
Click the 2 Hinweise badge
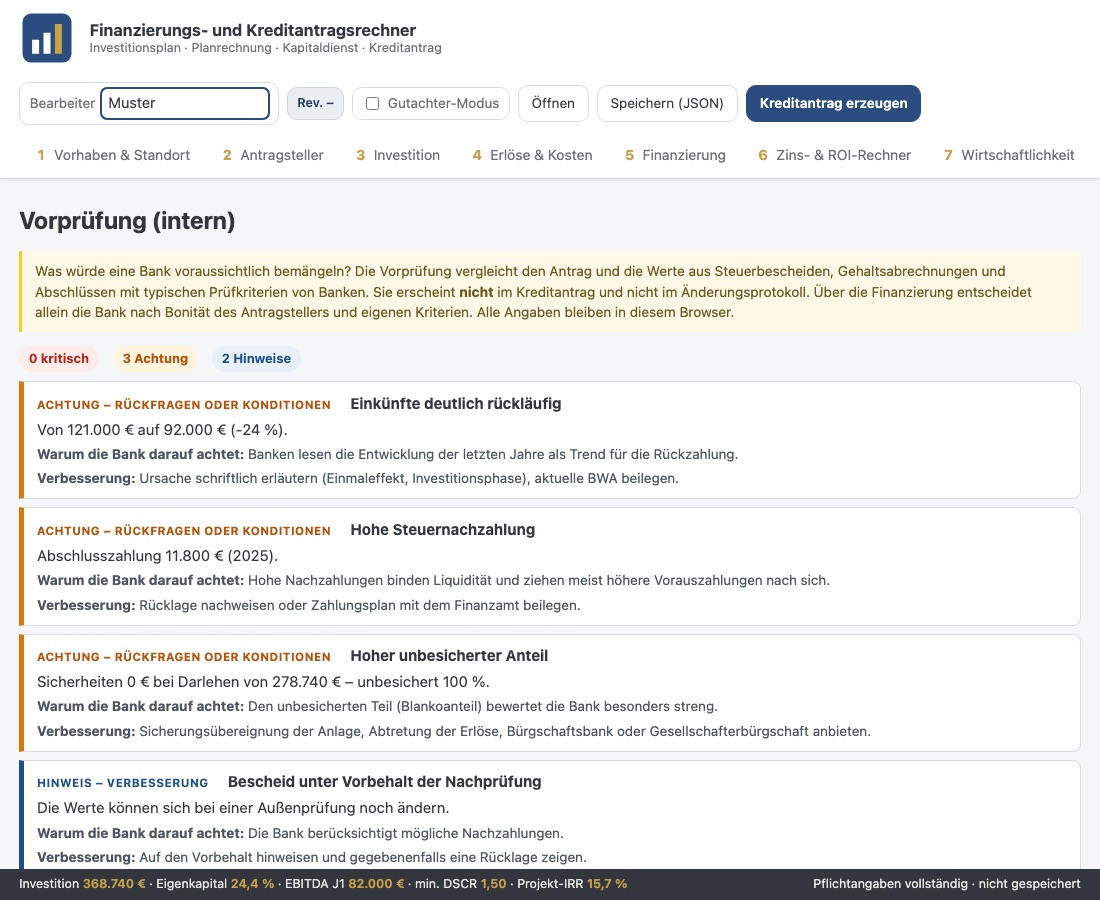(256, 358)
